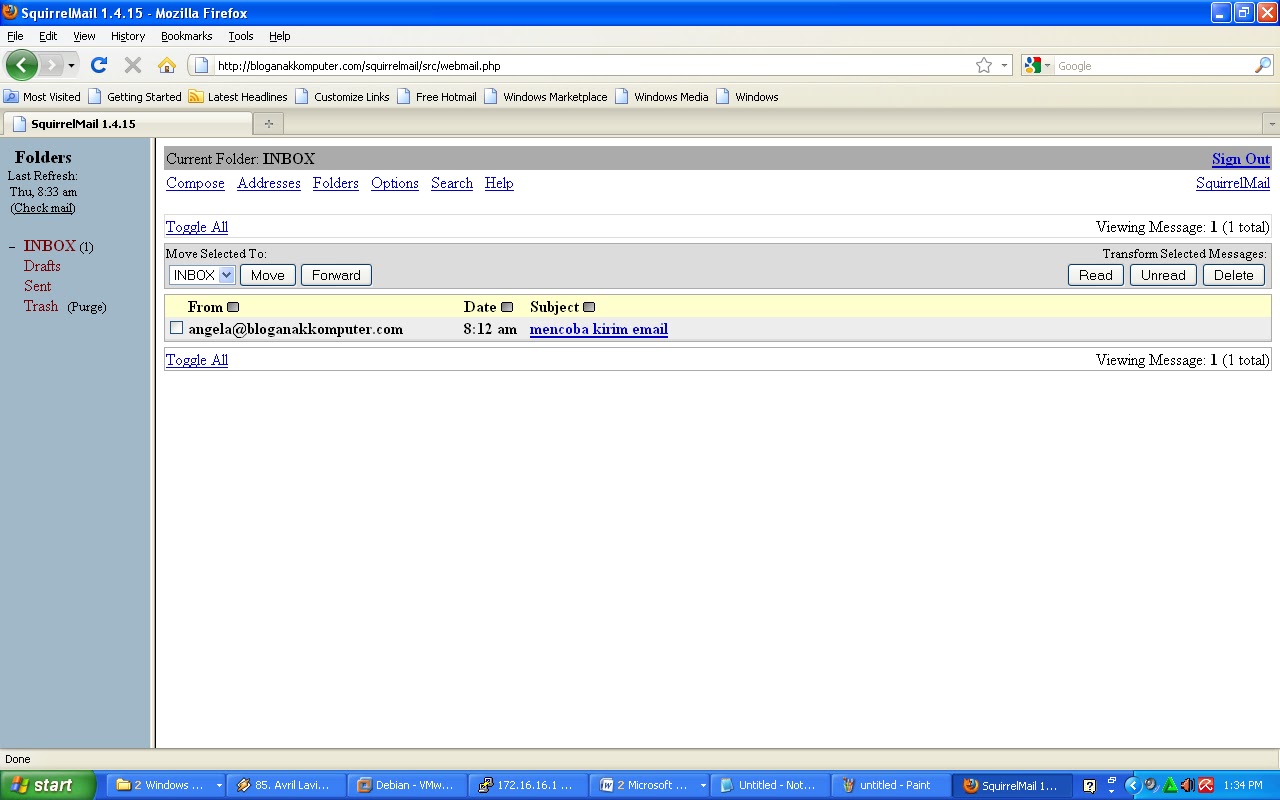Open the Windows bookmark
This screenshot has height=800, width=1280.
(747, 97)
